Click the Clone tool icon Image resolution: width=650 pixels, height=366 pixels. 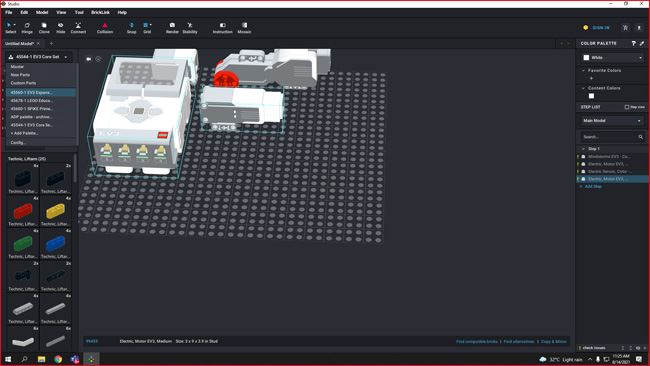tap(44, 28)
